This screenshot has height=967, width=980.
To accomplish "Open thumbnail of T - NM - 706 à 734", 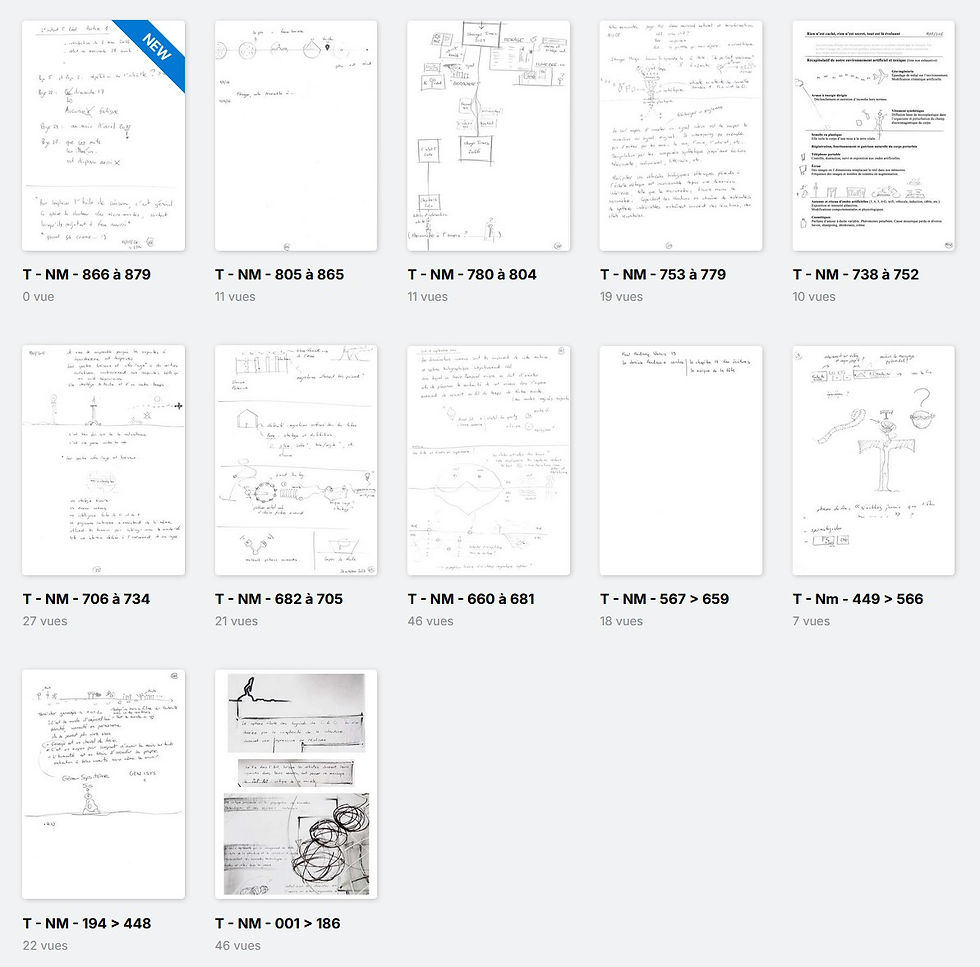I will click(104, 460).
